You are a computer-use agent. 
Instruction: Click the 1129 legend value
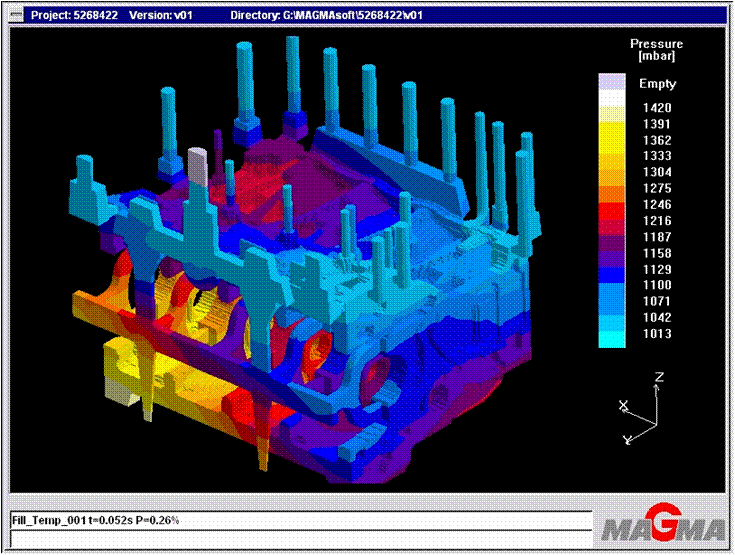pyautogui.click(x=657, y=270)
